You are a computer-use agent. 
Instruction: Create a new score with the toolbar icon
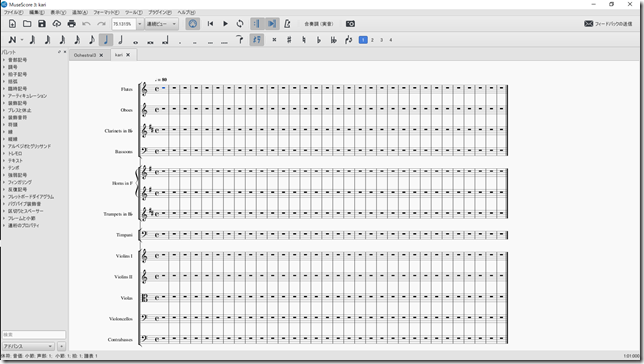tap(12, 24)
